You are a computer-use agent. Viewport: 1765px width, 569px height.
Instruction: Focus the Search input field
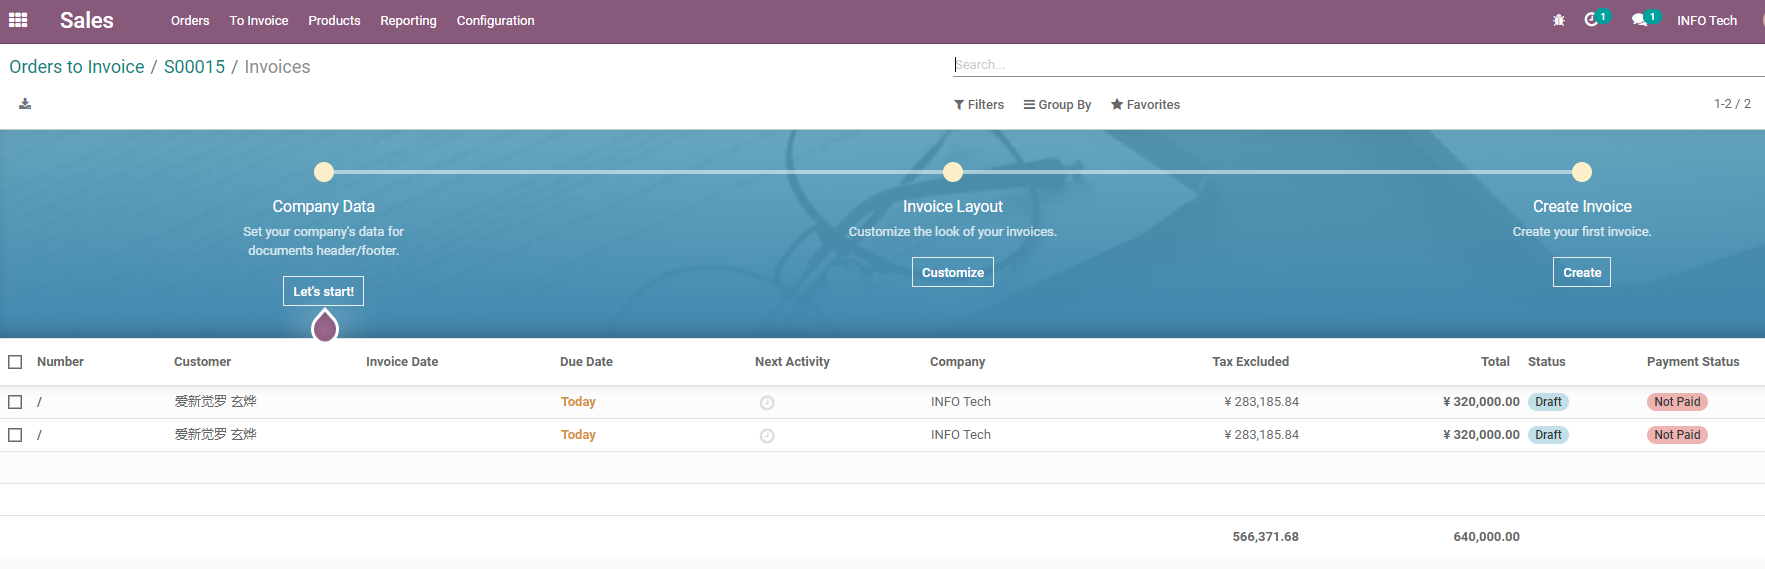coord(1358,65)
